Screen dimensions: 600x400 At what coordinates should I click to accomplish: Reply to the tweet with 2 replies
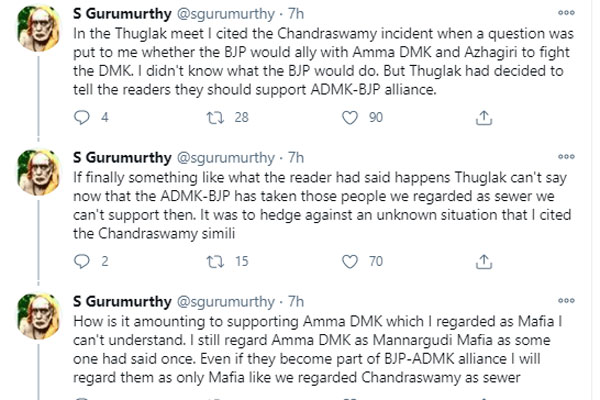point(82,261)
